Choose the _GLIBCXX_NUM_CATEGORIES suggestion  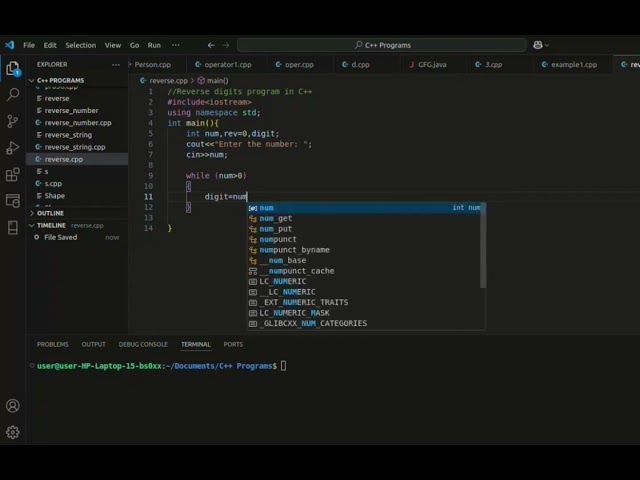pyautogui.click(x=364, y=323)
